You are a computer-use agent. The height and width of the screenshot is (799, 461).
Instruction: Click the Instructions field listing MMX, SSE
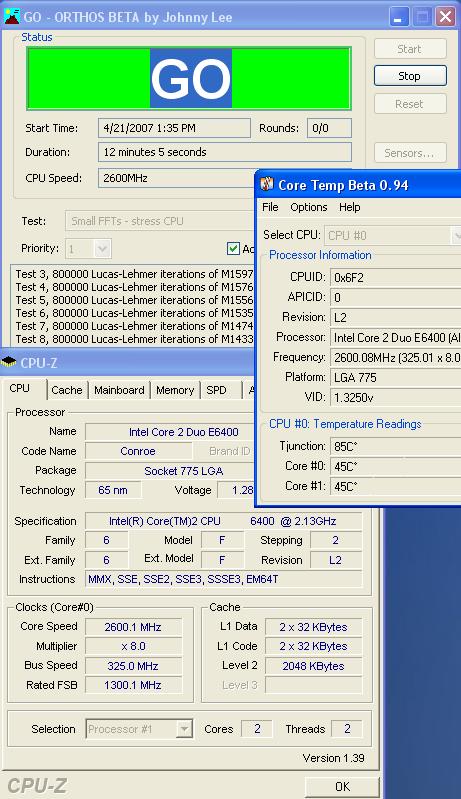tap(224, 579)
